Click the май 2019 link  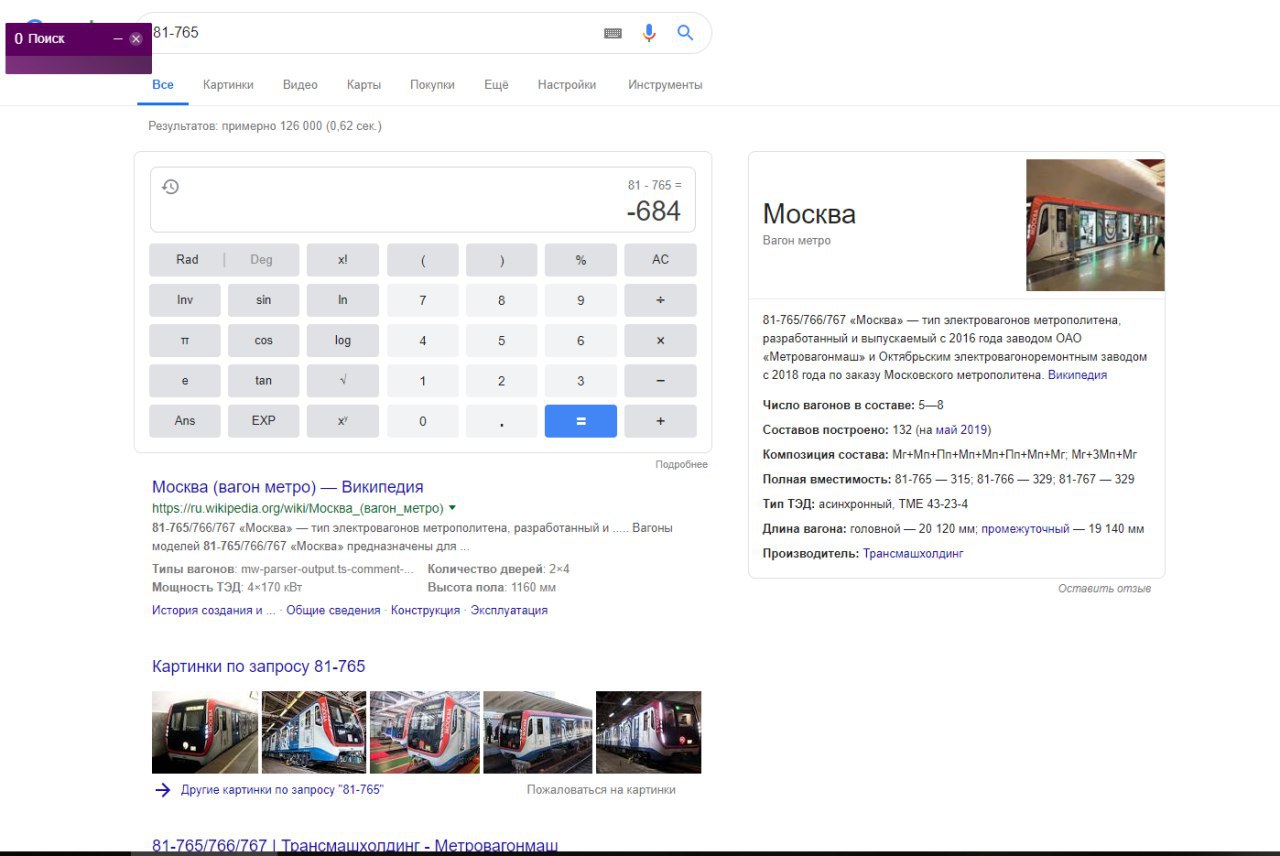[x=961, y=430]
